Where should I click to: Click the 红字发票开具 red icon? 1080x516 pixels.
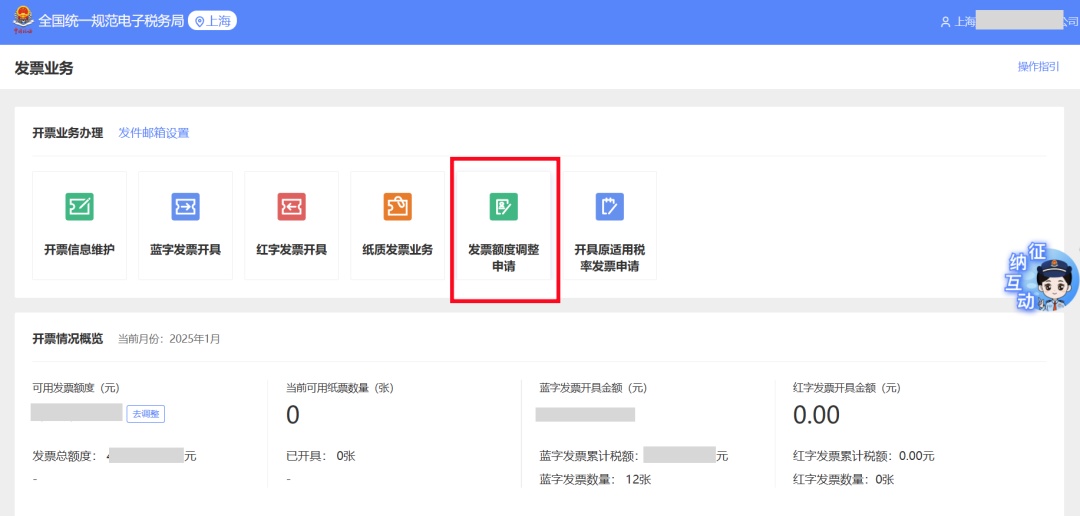pyautogui.click(x=291, y=207)
